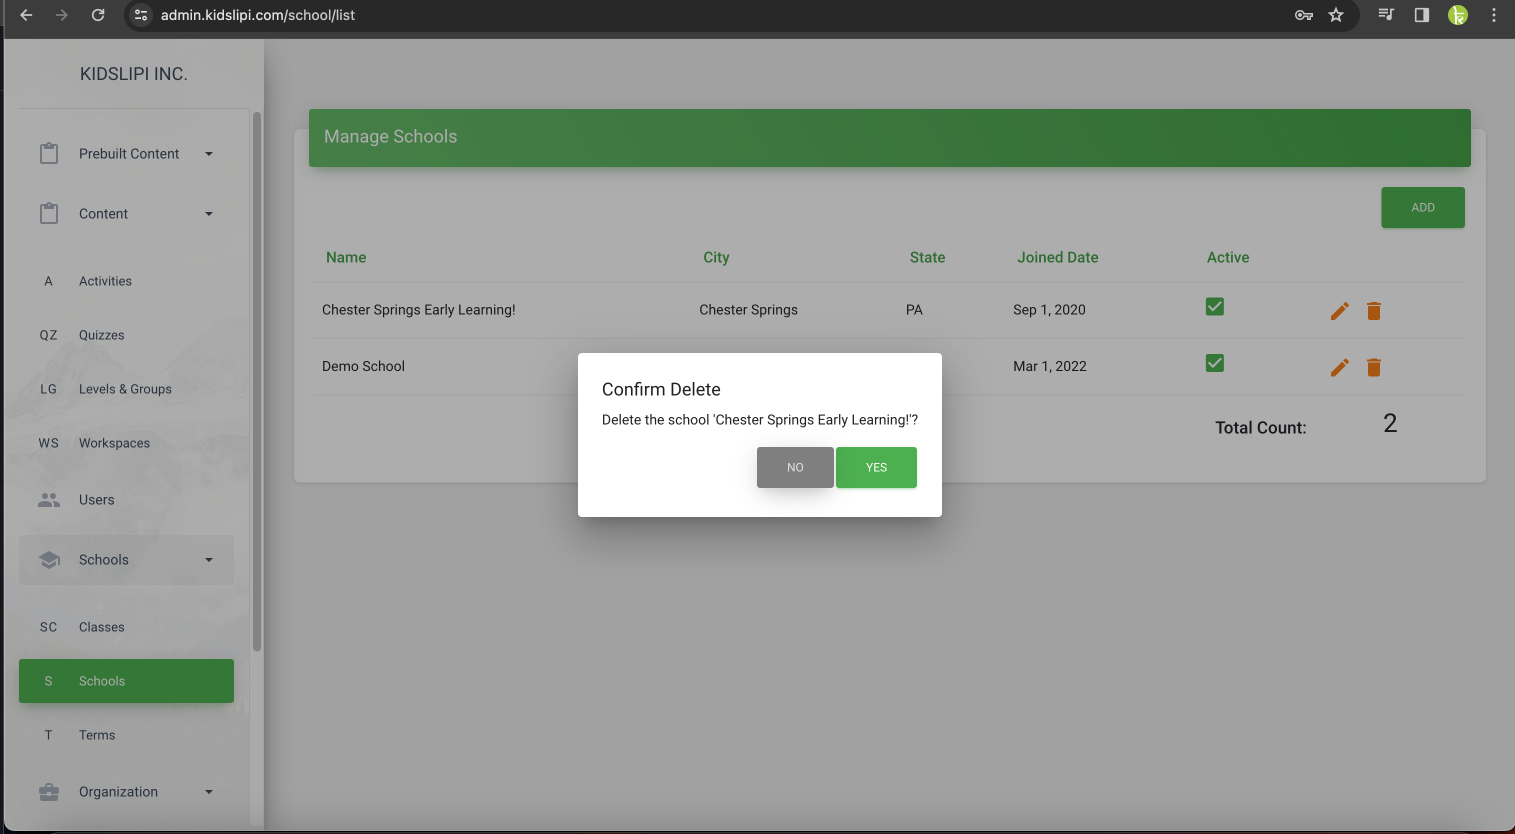1515x834 pixels.
Task: Cancel deletion by clicking NO
Action: point(795,467)
